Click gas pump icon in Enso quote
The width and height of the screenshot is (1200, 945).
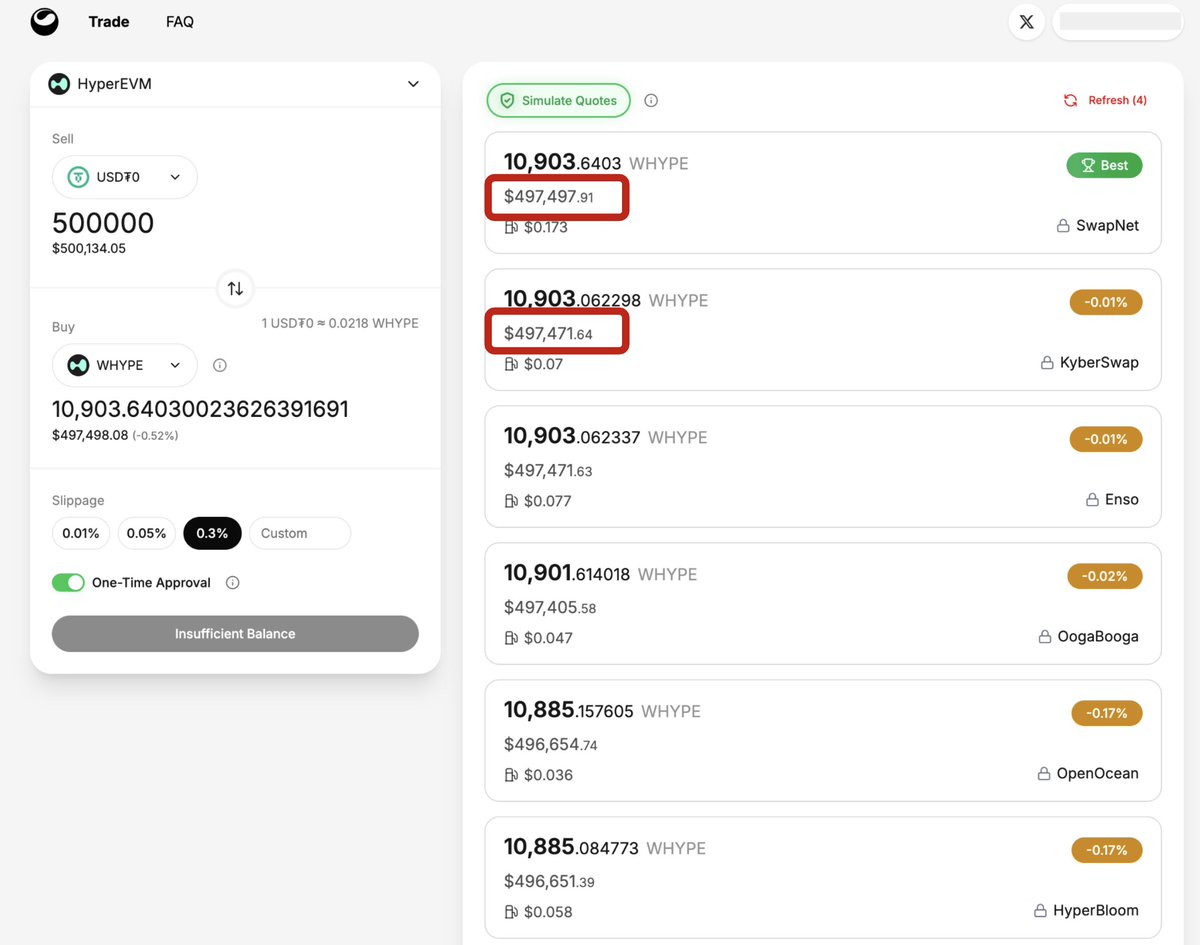(511, 501)
